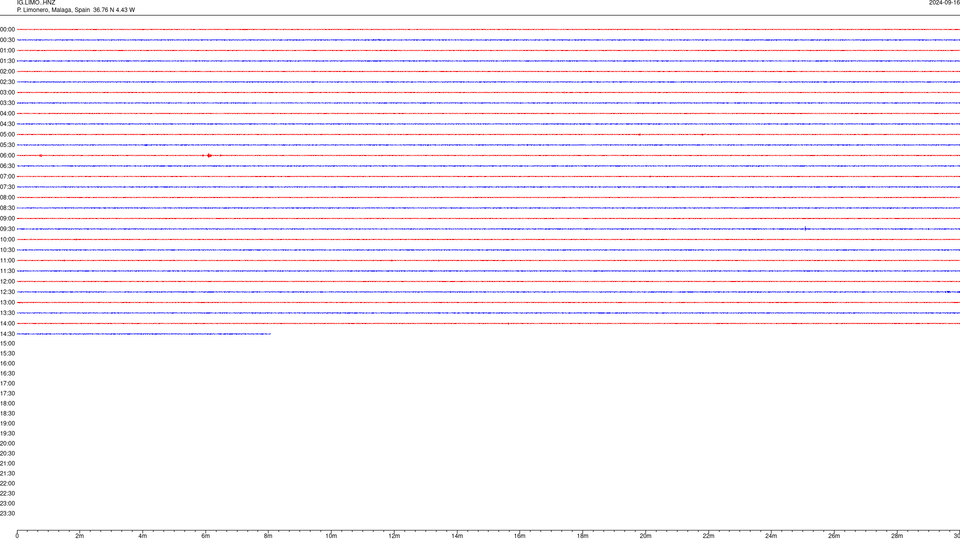Click the 03:00 trace time label
This screenshot has height=540, width=960.
[x=7, y=92]
